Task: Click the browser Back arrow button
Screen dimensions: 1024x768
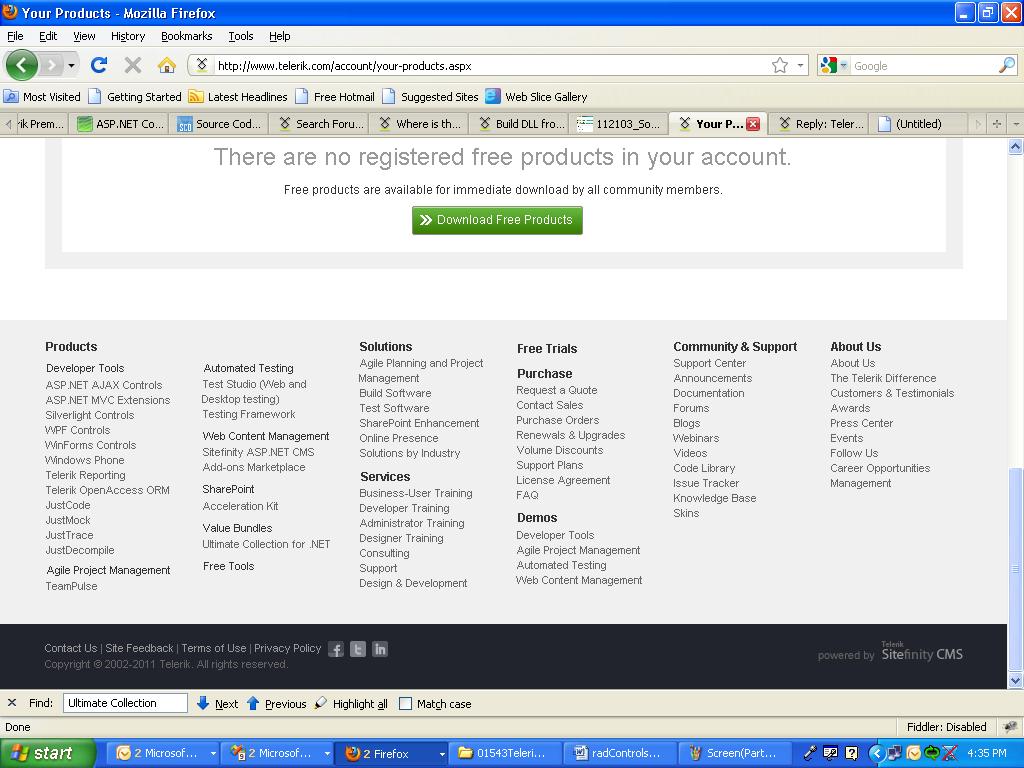Action: [22, 65]
